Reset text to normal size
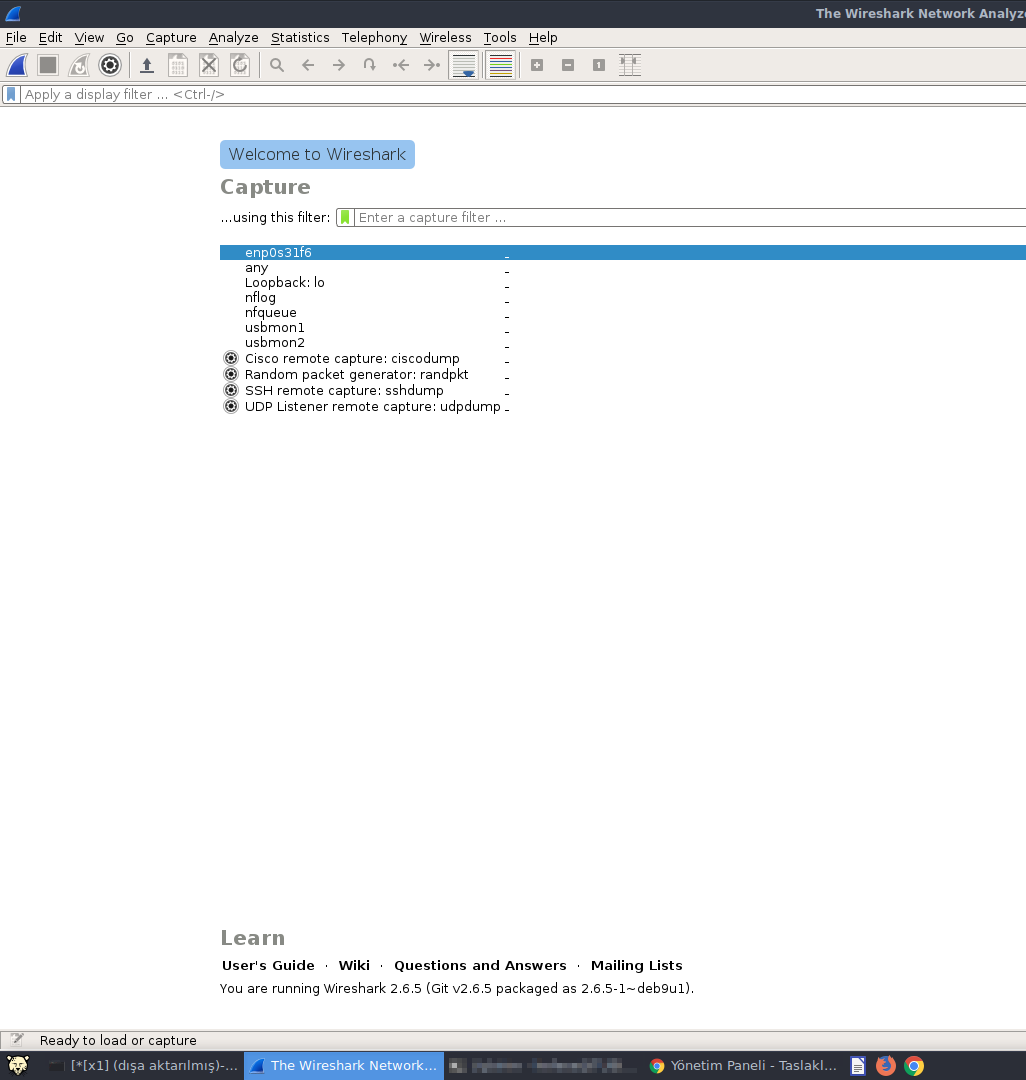This screenshot has height=1080, width=1026. 599,65
